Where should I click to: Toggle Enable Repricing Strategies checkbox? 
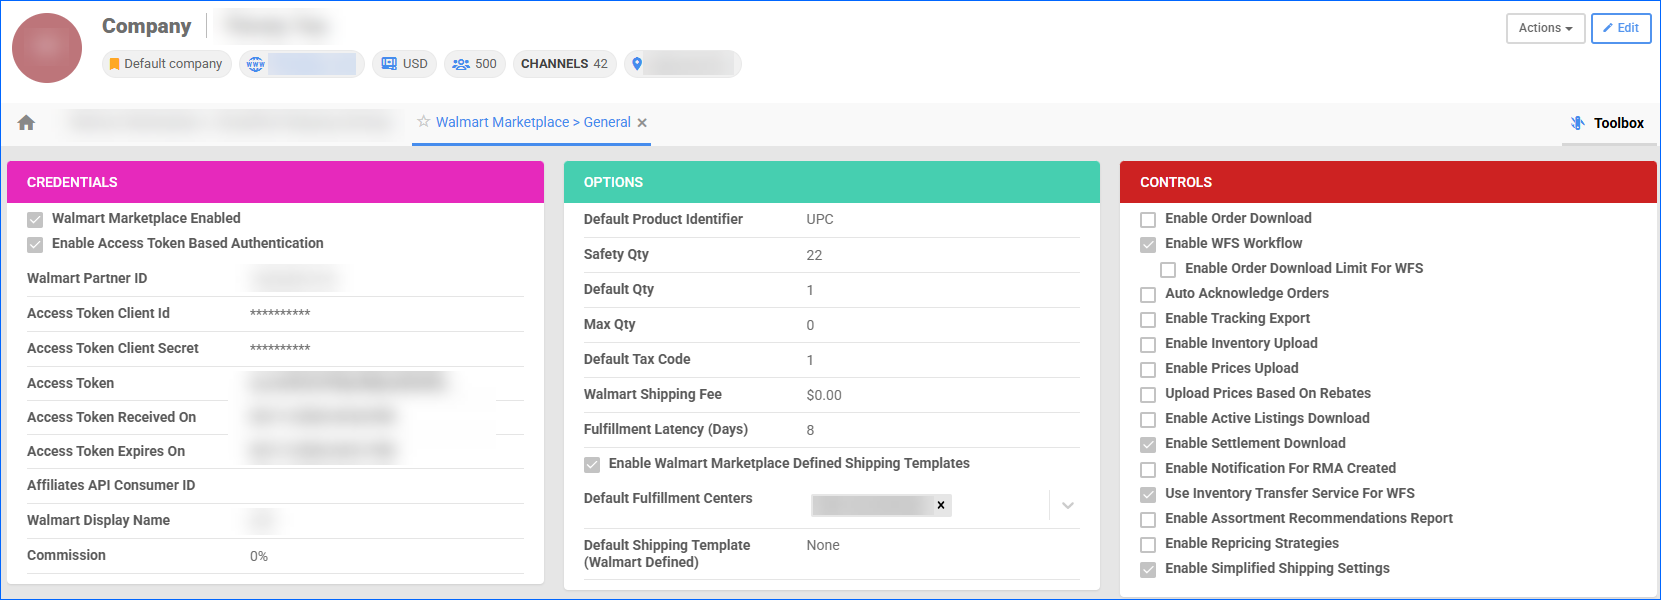pos(1148,544)
